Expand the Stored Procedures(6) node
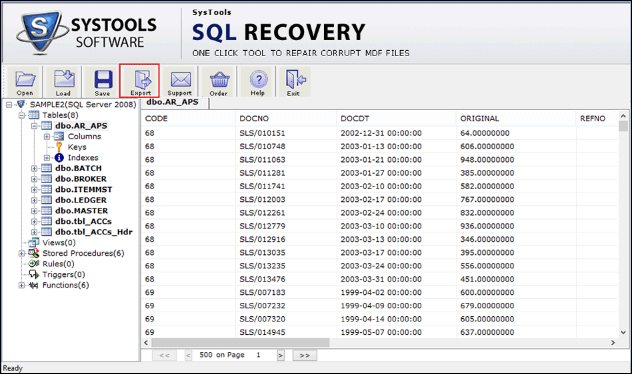Viewport: 632px width, 374px height. point(22,253)
